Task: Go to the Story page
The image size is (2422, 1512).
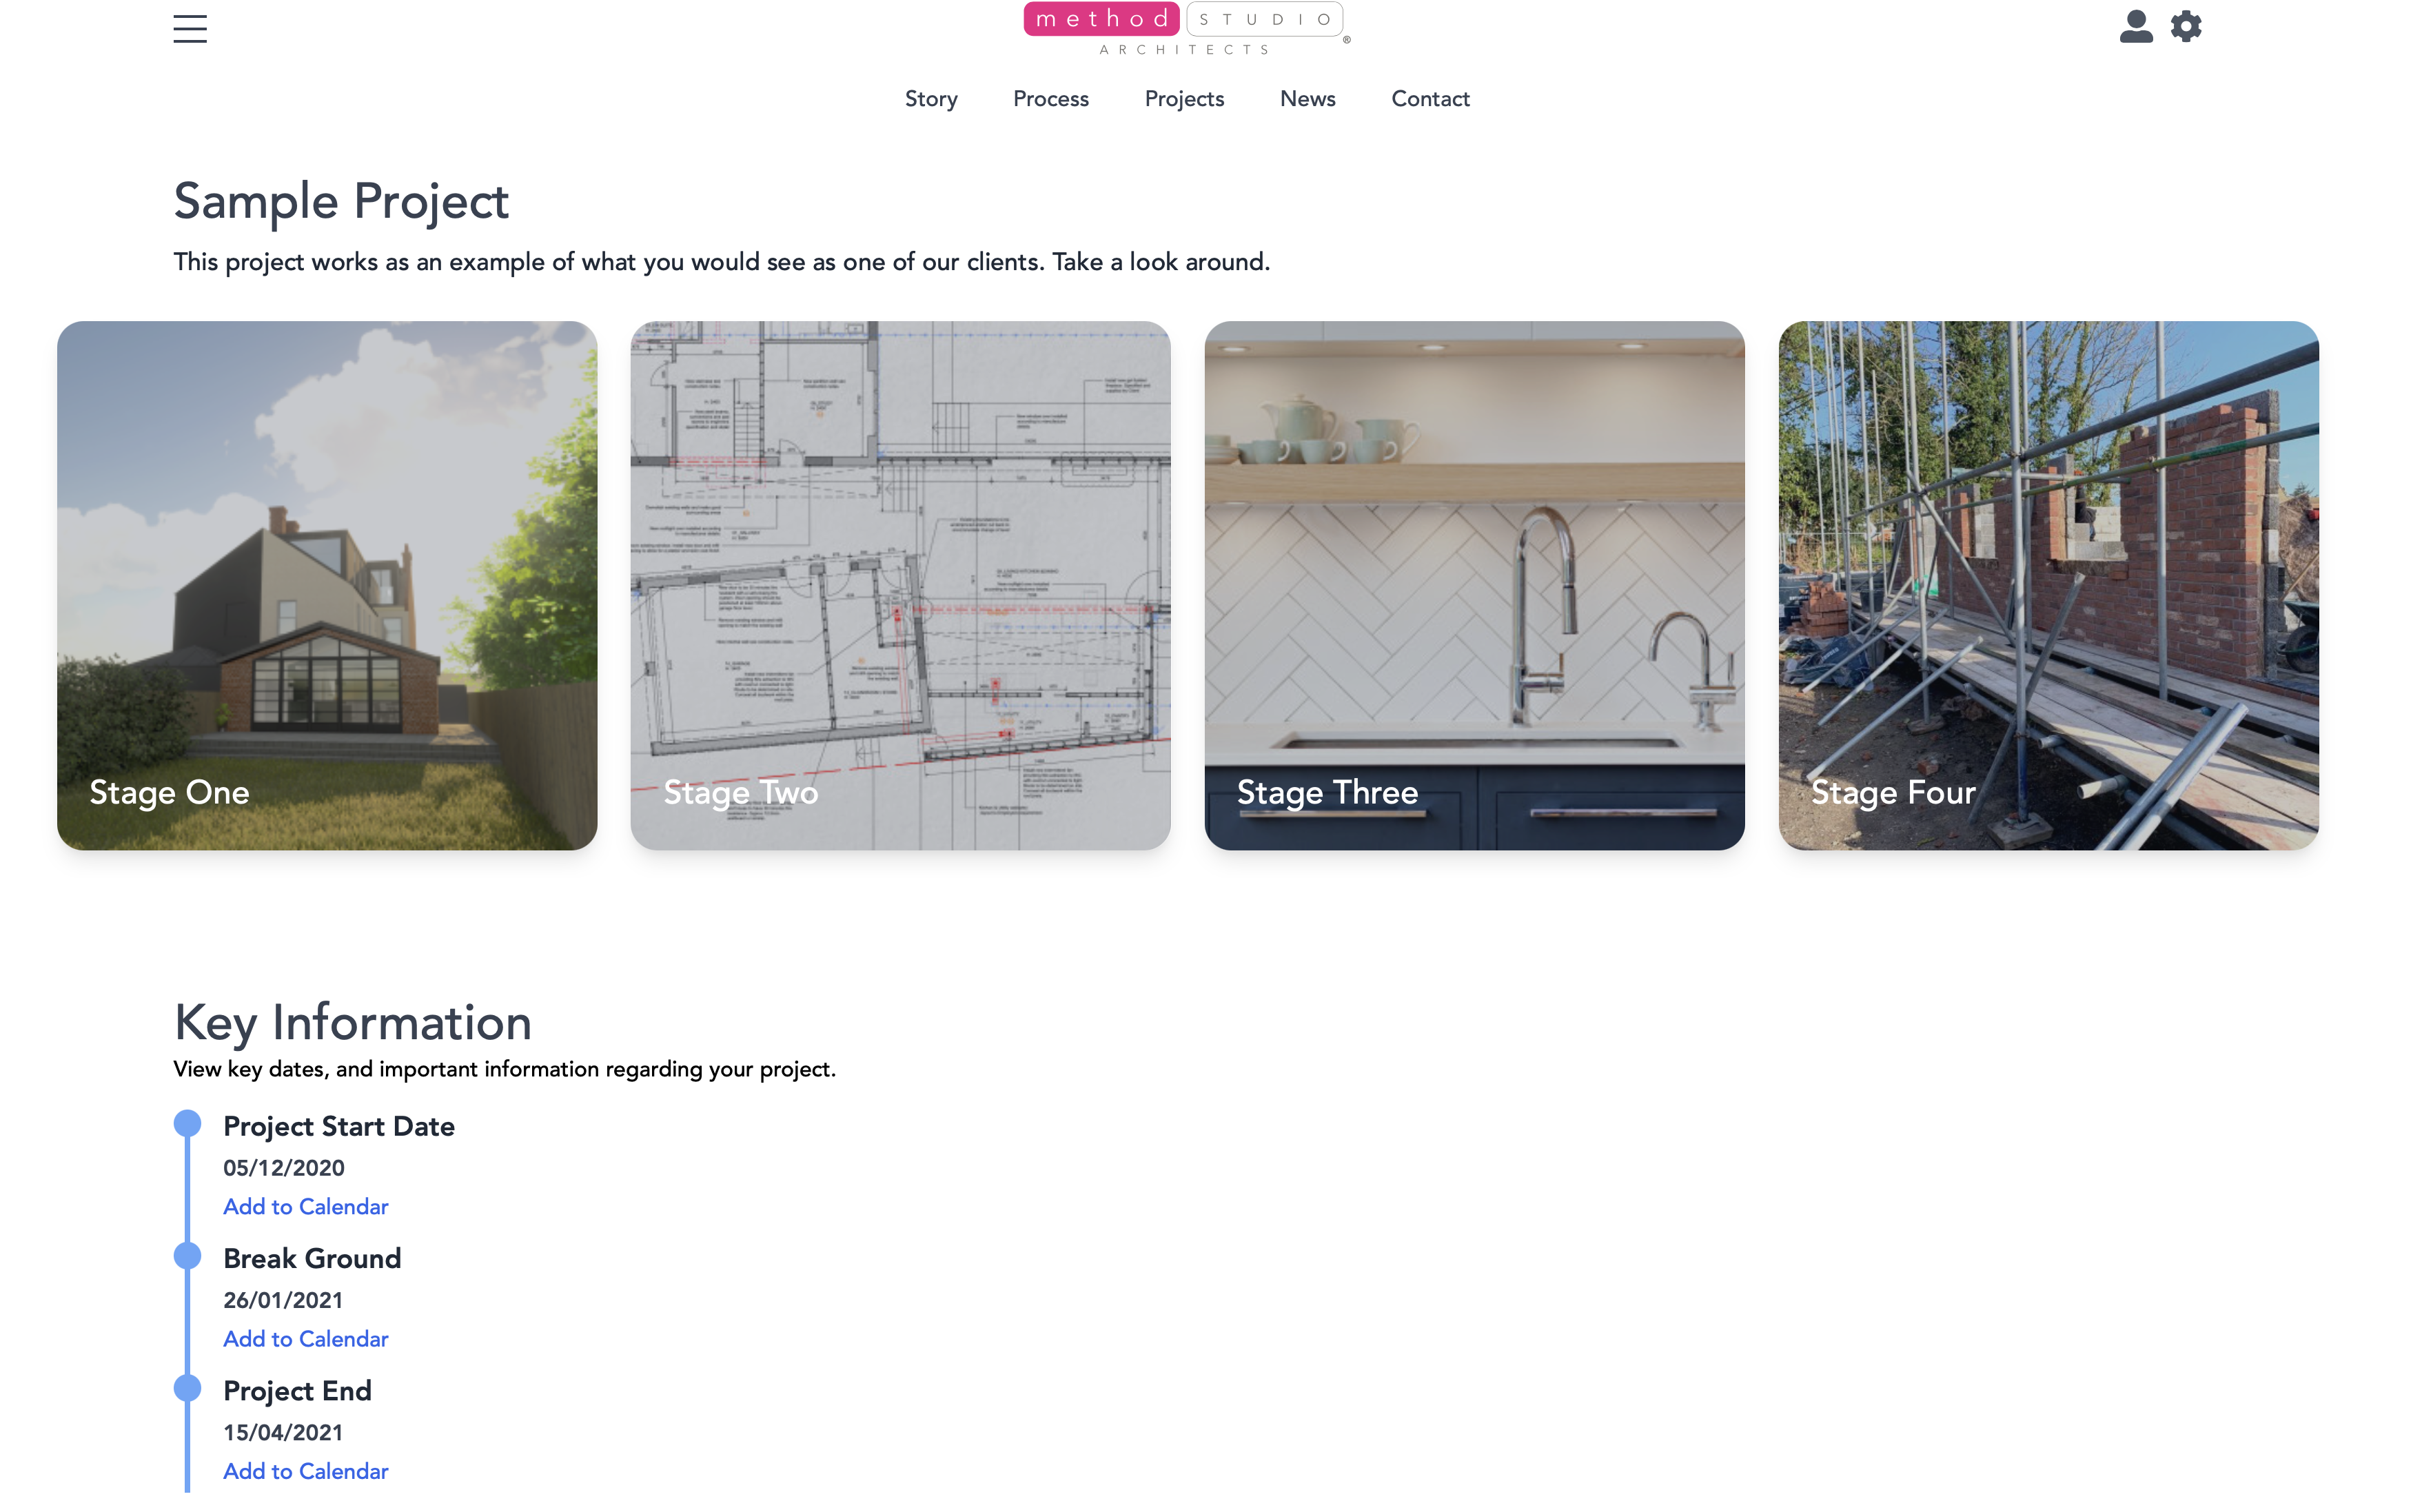Action: point(931,99)
